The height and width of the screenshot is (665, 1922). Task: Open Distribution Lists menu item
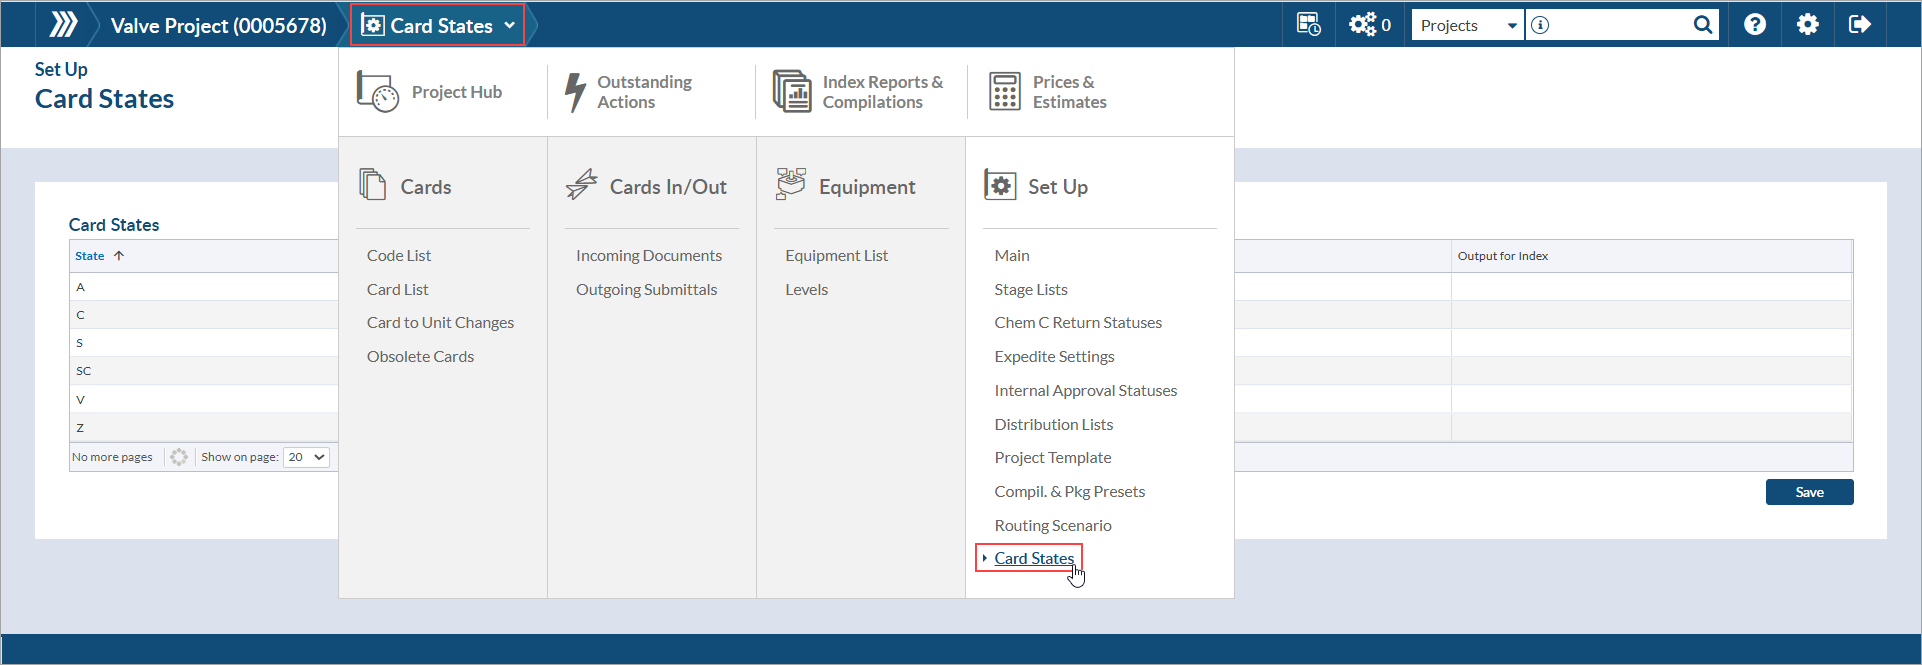tap(1053, 425)
